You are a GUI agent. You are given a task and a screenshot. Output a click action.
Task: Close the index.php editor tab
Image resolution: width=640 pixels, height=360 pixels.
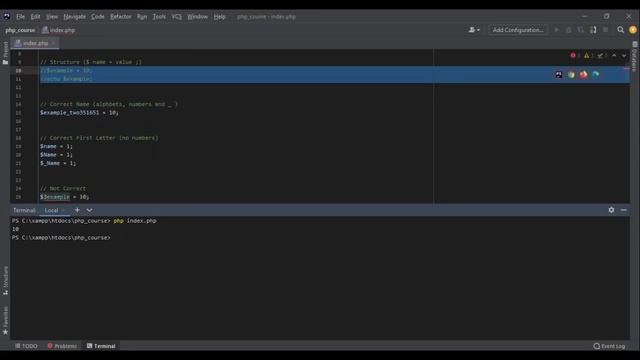[x=53, y=43]
